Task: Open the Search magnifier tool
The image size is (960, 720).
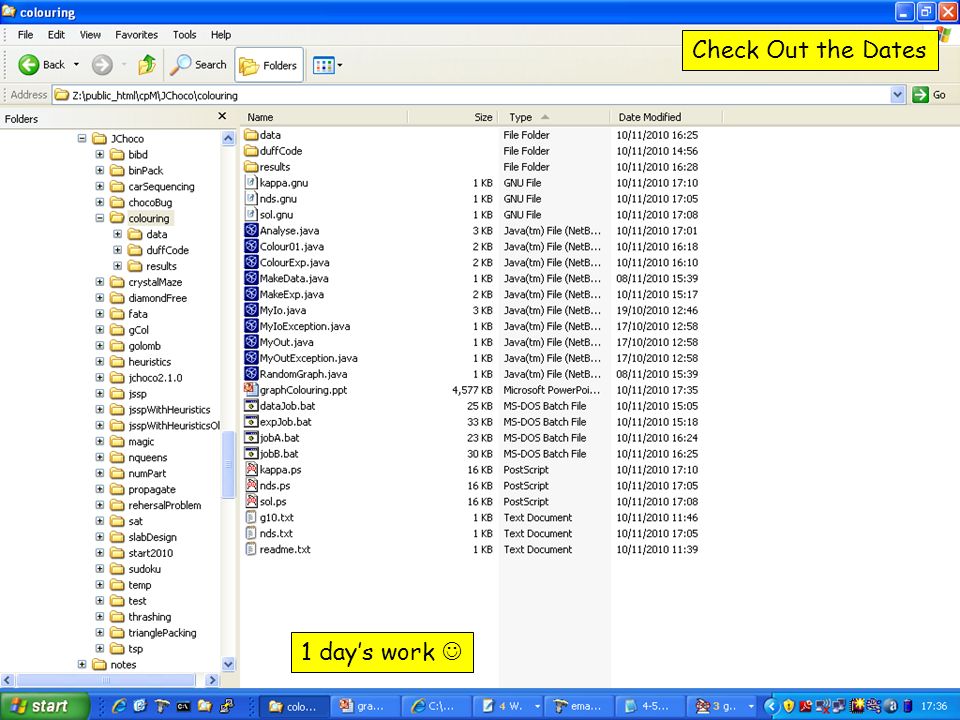Action: tap(198, 64)
